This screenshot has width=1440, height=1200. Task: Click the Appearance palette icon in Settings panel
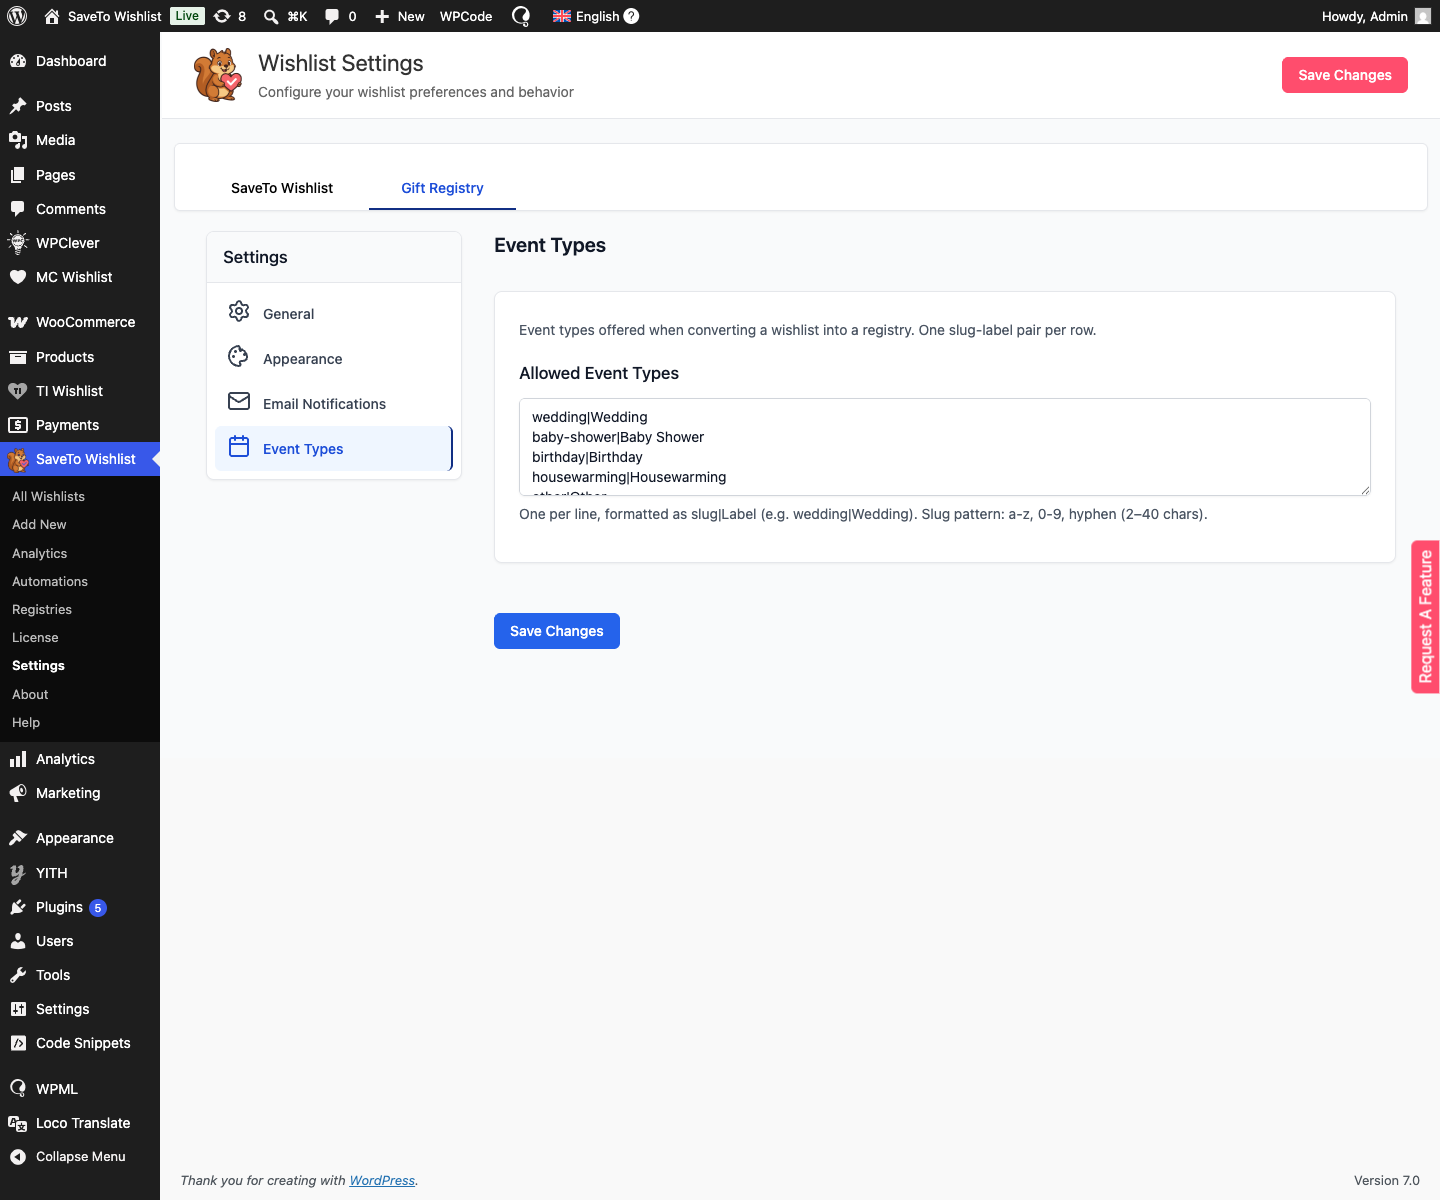pyautogui.click(x=239, y=356)
